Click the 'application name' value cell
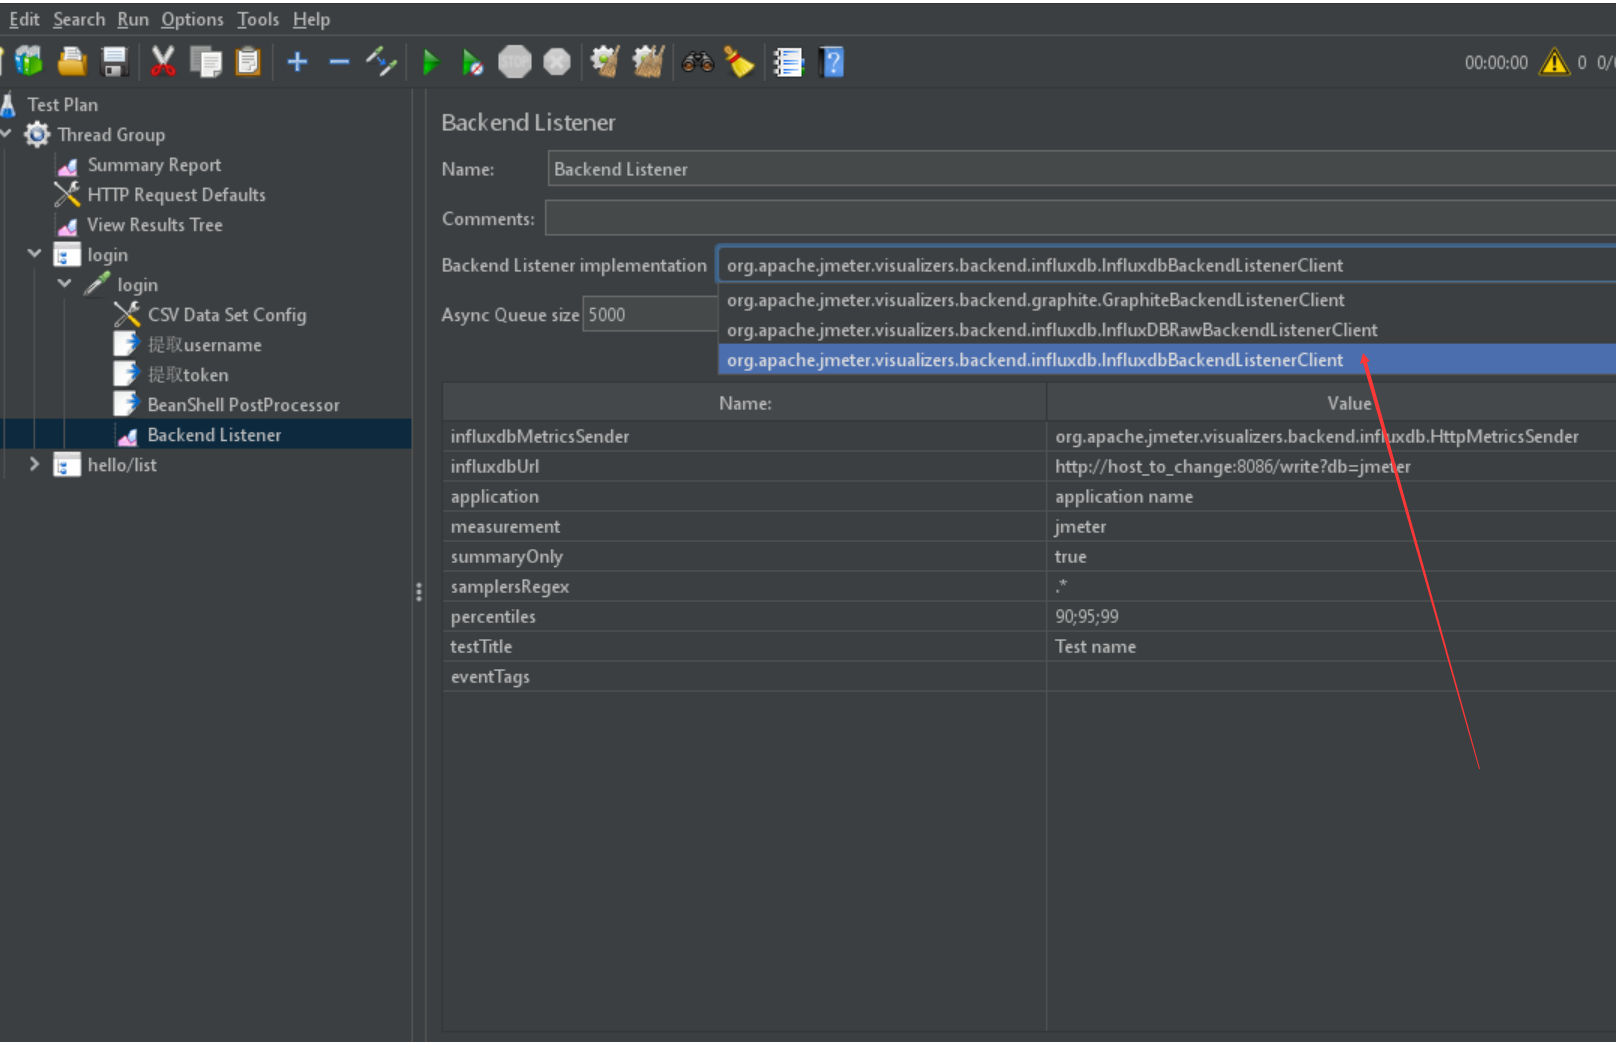This screenshot has width=1616, height=1042. (x=1331, y=496)
